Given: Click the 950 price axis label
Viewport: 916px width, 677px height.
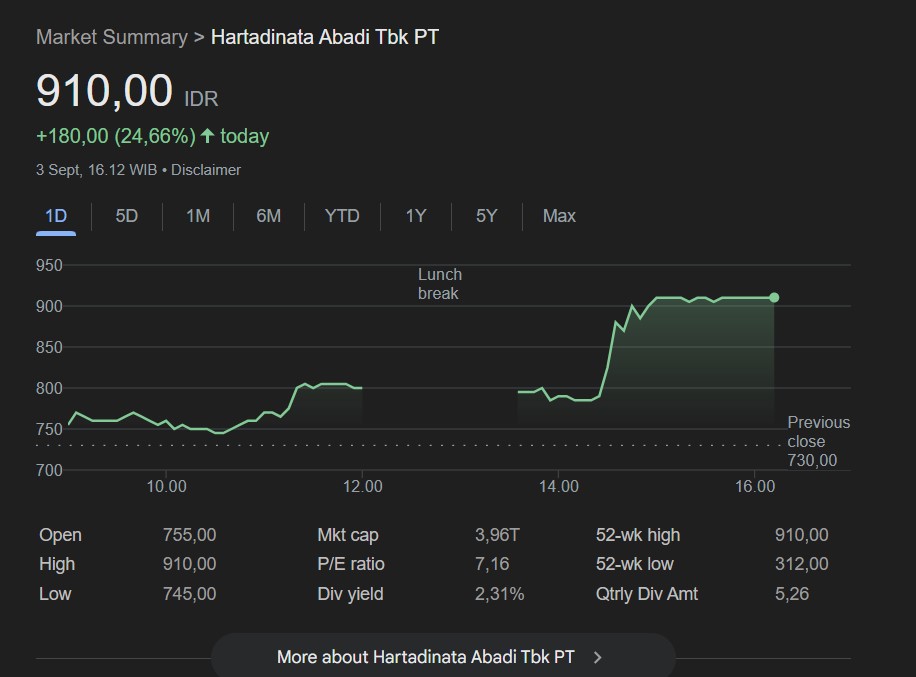Looking at the screenshot, I should (49, 266).
